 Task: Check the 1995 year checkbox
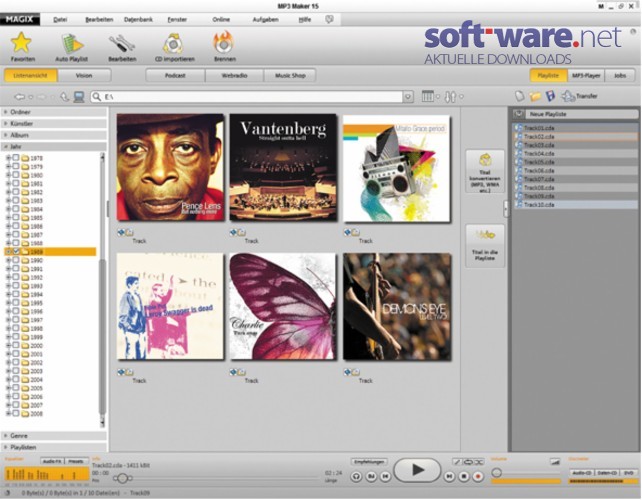pos(16,303)
